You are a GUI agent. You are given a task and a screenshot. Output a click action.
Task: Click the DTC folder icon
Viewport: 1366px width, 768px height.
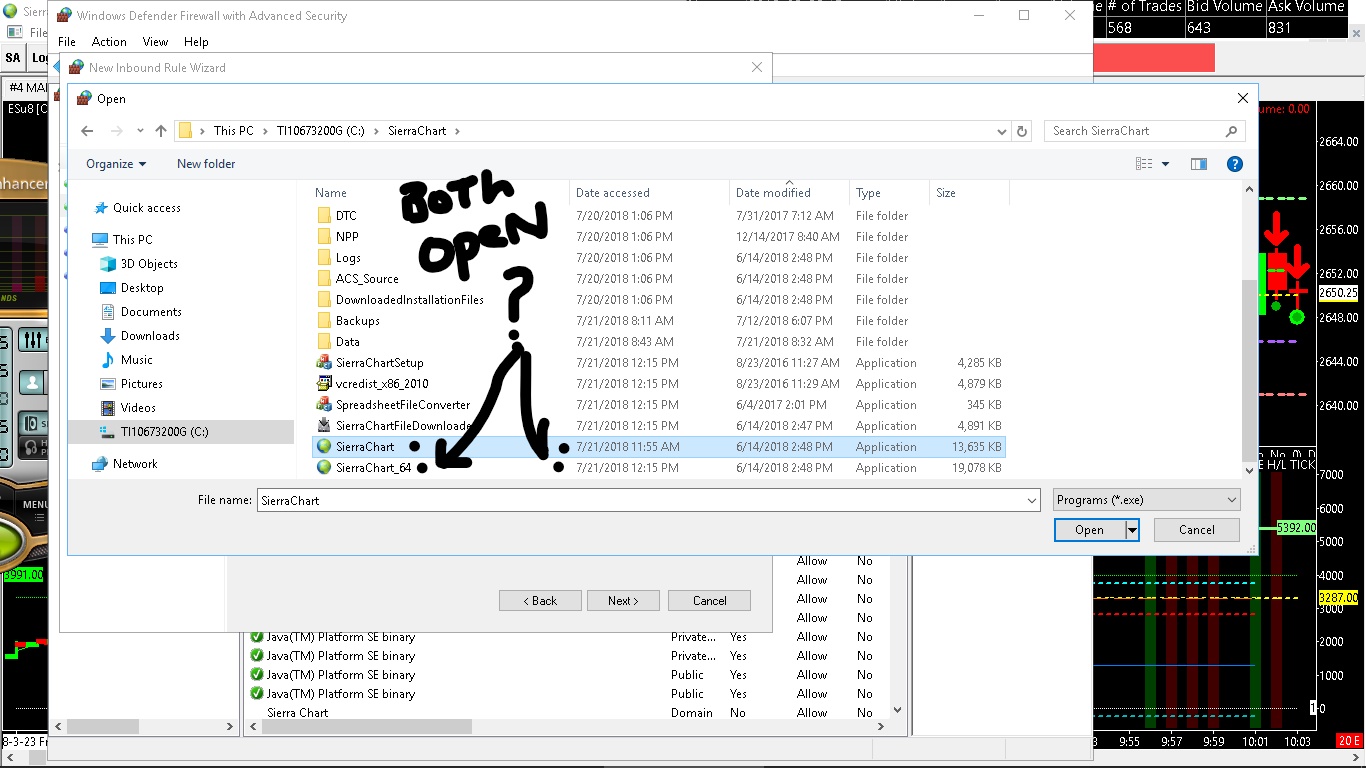click(x=324, y=216)
